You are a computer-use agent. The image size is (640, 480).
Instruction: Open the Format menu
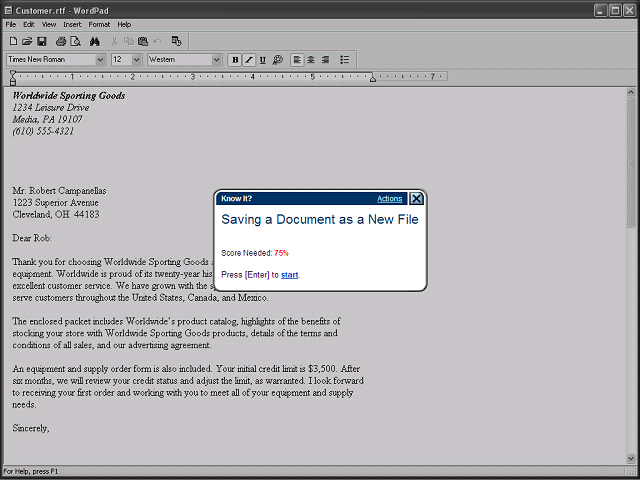tap(99, 24)
